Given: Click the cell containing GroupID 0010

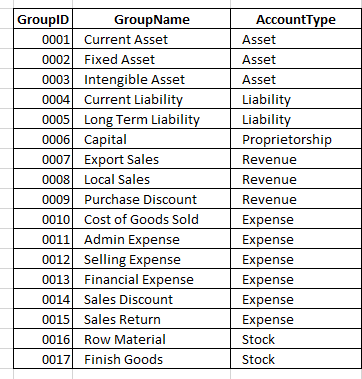Looking at the screenshot, I should coord(43,219).
